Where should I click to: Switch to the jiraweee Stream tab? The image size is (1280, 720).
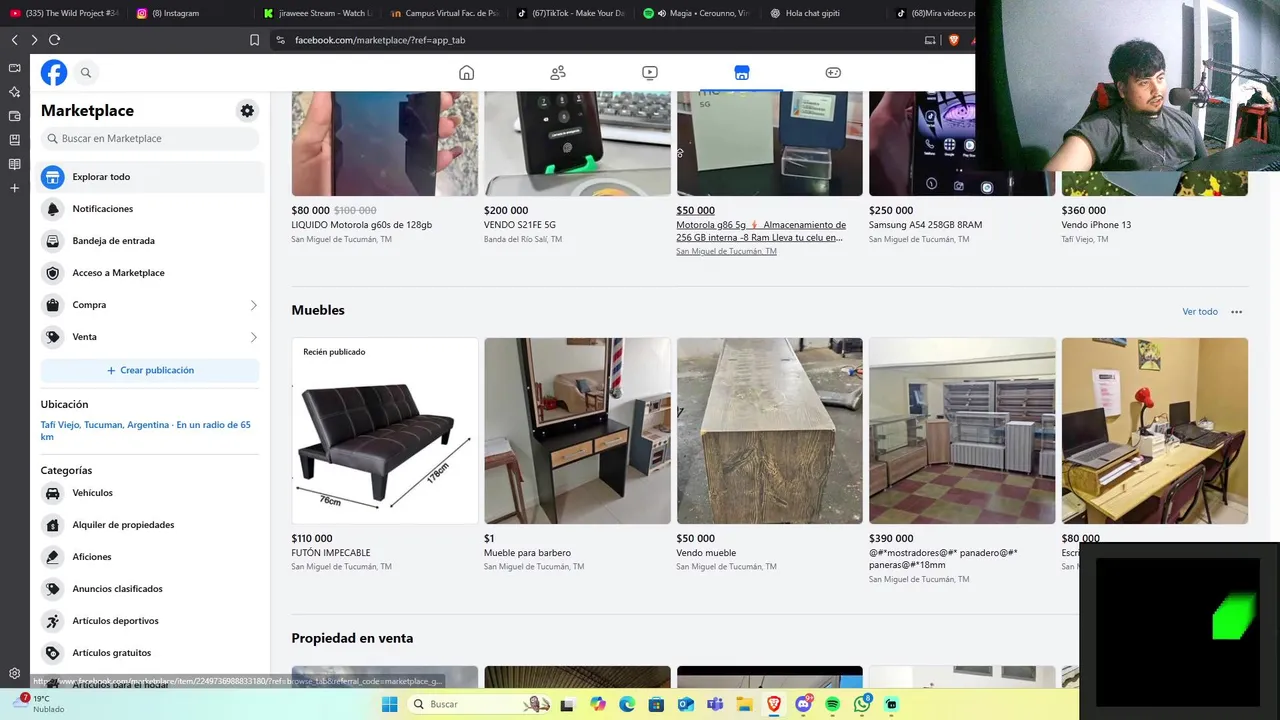[x=317, y=13]
